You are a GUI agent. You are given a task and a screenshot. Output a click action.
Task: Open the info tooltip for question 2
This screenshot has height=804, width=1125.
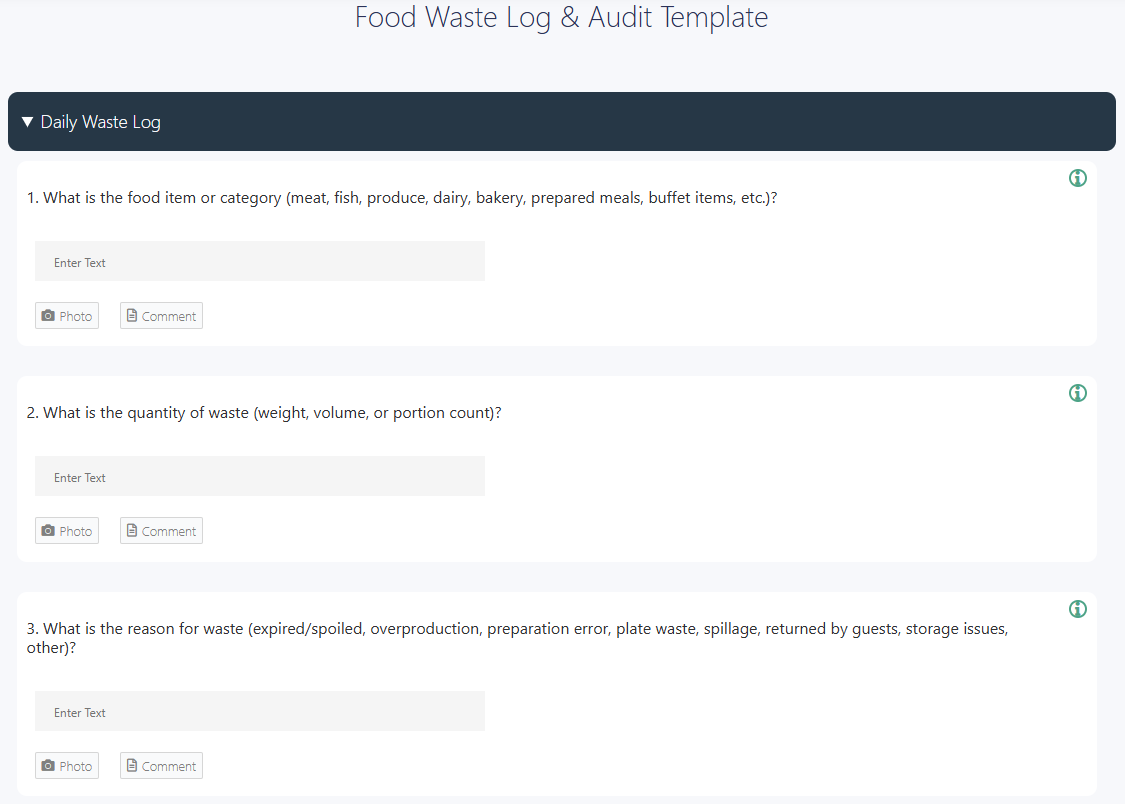pos(1077,392)
